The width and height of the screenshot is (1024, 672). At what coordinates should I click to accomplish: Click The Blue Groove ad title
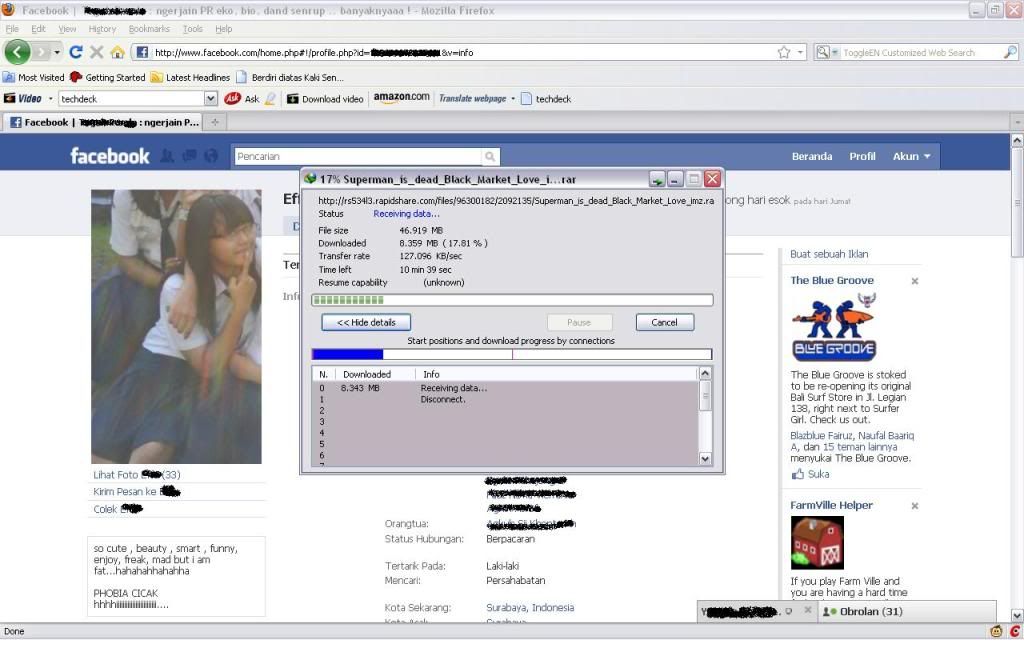click(831, 280)
